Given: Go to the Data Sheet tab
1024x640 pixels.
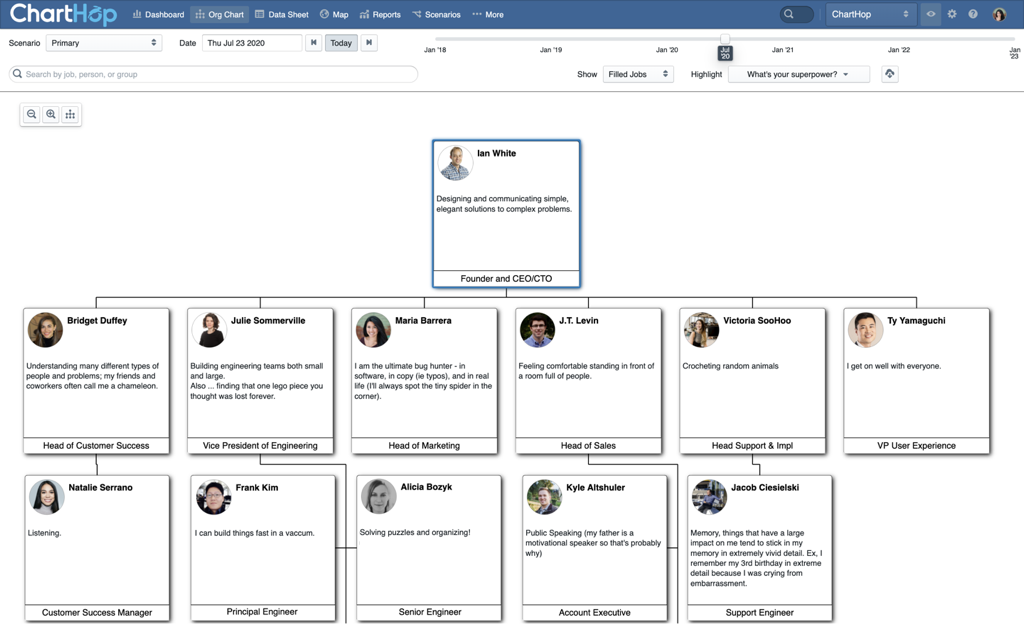Looking at the screenshot, I should pyautogui.click(x=281, y=15).
